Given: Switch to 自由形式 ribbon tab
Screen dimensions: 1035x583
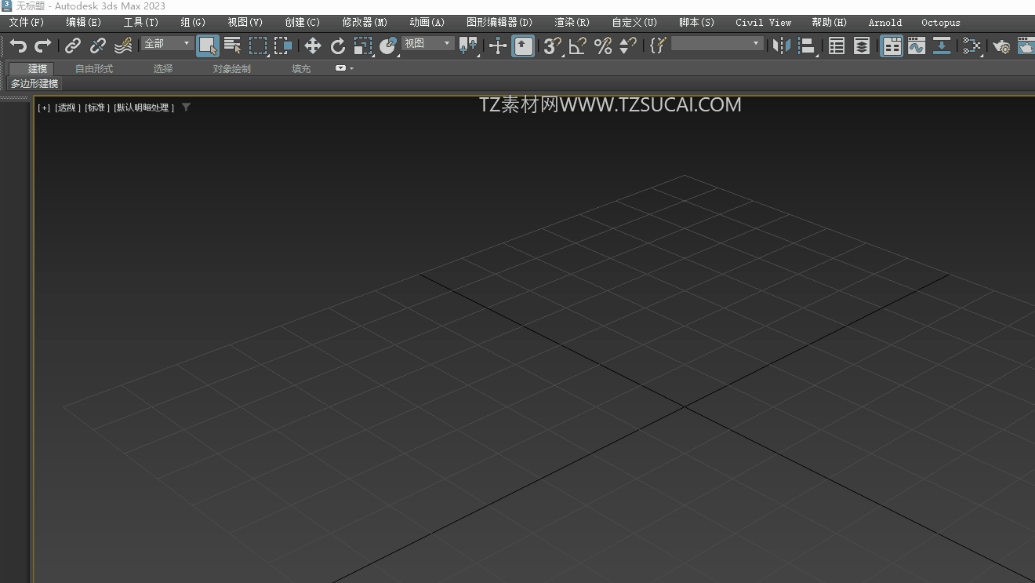Looking at the screenshot, I should [94, 69].
